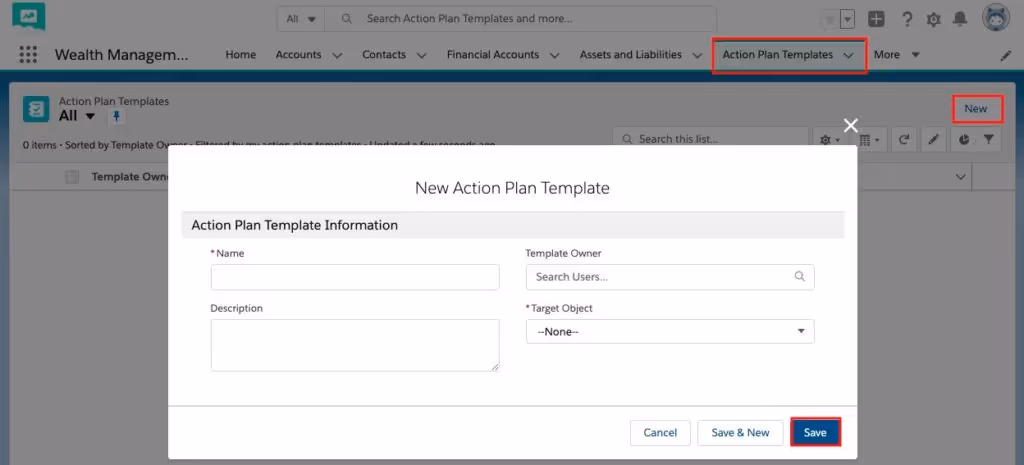This screenshot has width=1024, height=465.
Task: Open the Setup gear icon
Action: [x=933, y=20]
